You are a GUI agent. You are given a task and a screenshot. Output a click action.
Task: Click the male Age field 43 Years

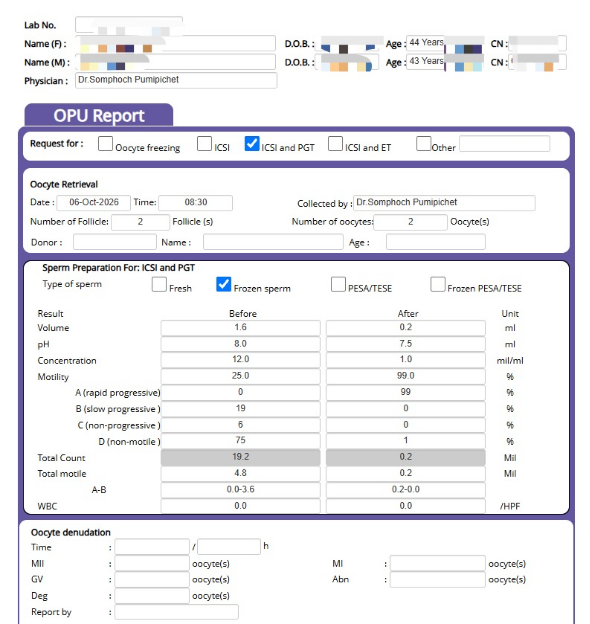(425, 61)
